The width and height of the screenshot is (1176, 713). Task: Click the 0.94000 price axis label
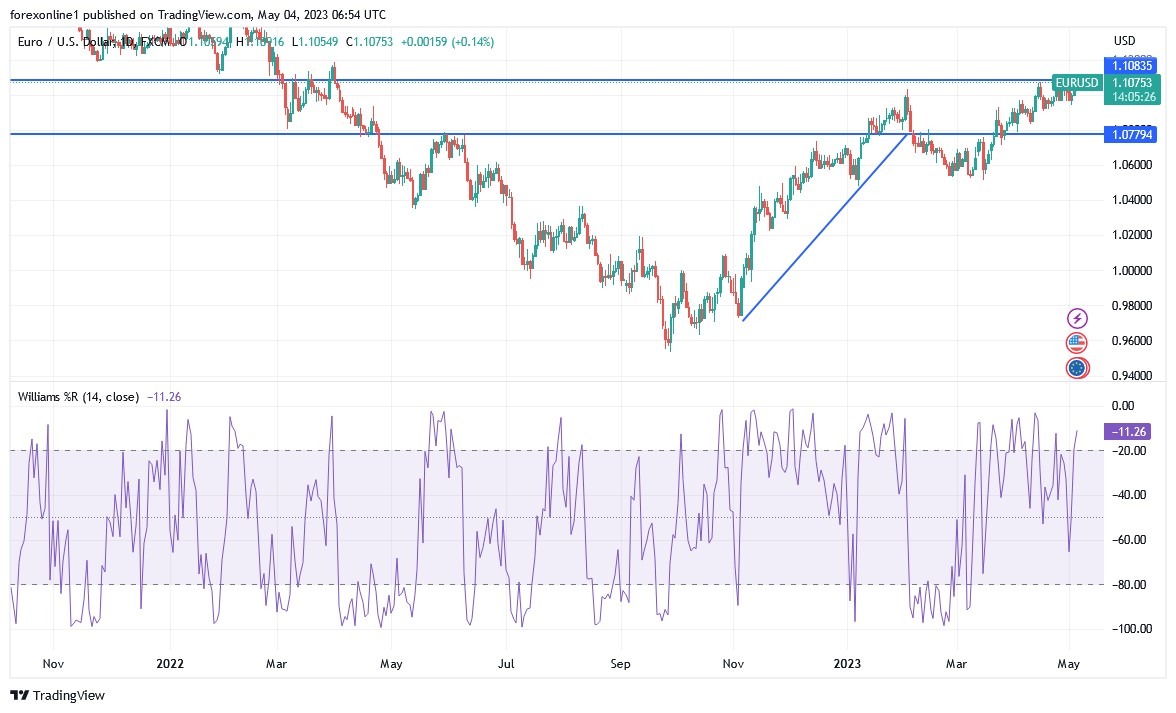pyautogui.click(x=1132, y=376)
